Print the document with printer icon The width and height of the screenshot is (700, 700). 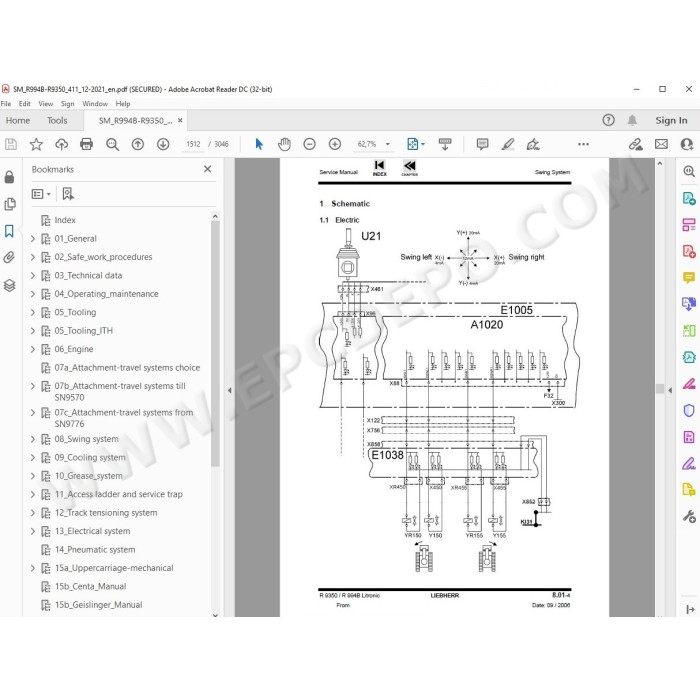[86, 144]
